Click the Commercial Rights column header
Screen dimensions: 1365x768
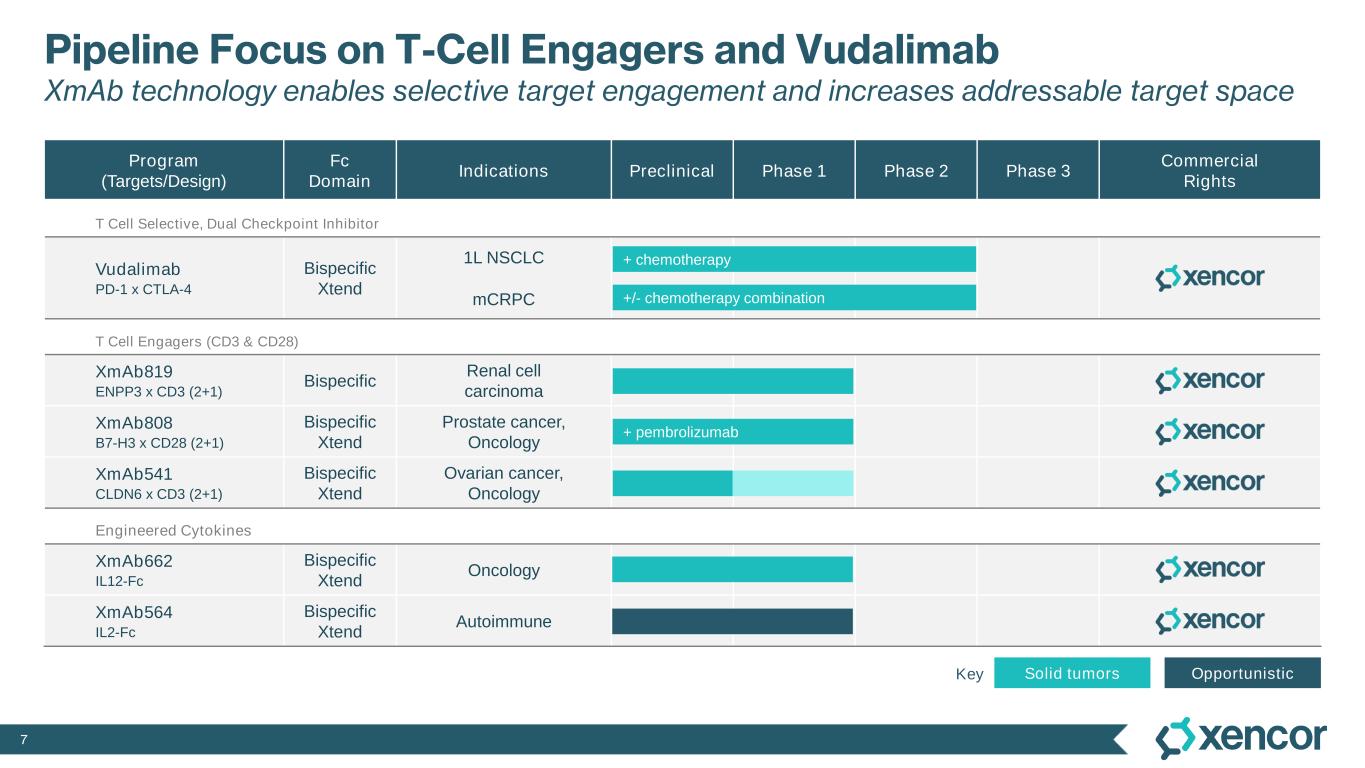1209,171
